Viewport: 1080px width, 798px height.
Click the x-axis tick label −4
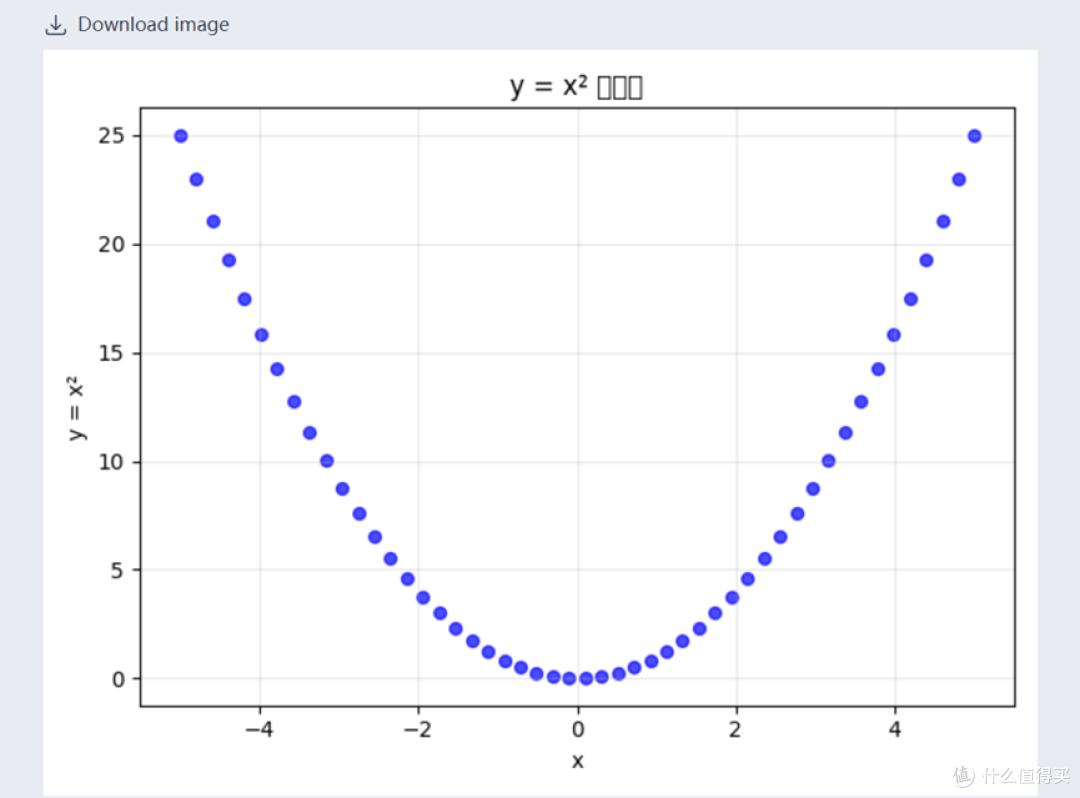pyautogui.click(x=259, y=729)
